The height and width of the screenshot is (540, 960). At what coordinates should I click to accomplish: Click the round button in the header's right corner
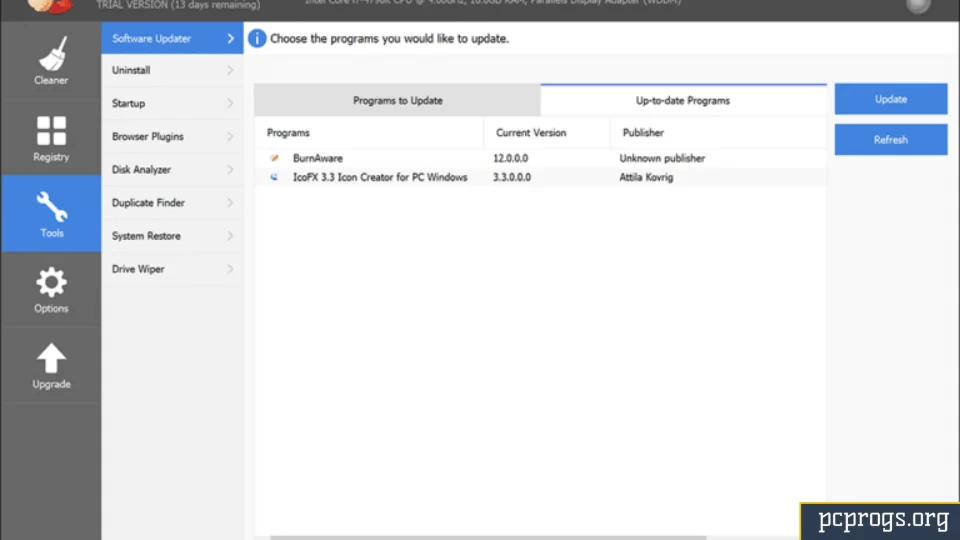[918, 6]
